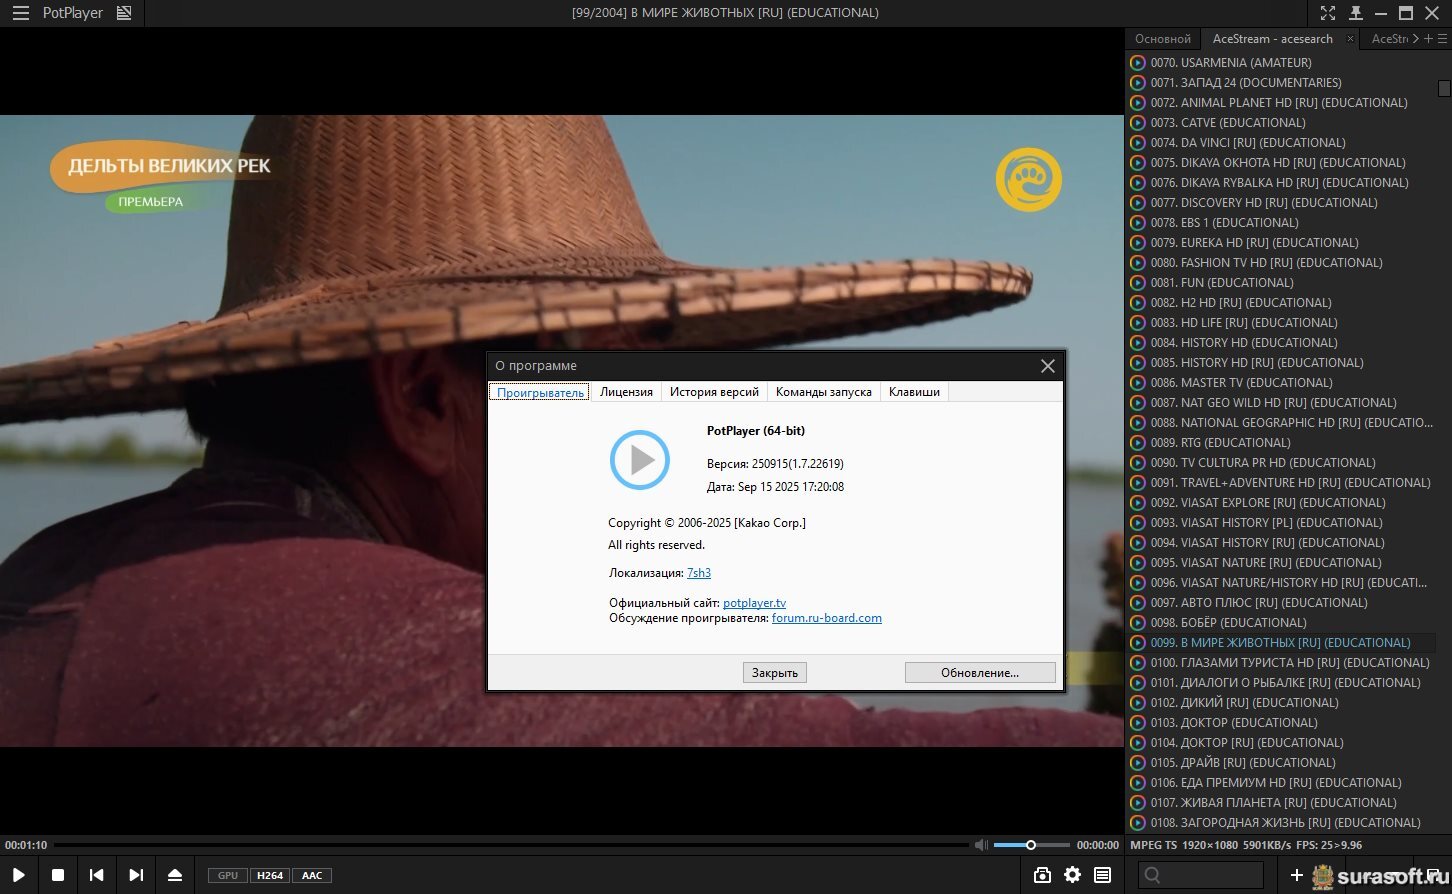Open the potplayer.tv official site link
This screenshot has height=894, width=1452.
(x=754, y=603)
